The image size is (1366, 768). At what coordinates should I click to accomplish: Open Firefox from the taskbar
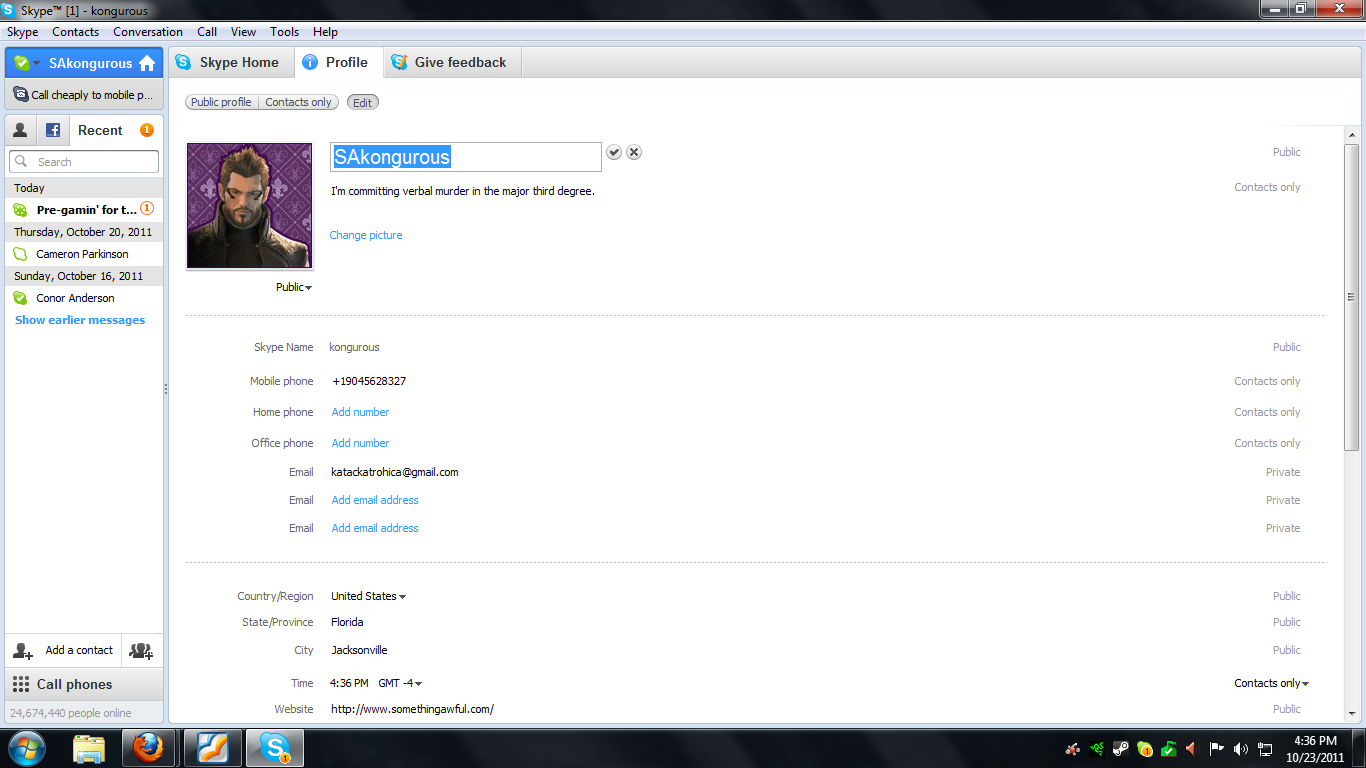[x=148, y=748]
